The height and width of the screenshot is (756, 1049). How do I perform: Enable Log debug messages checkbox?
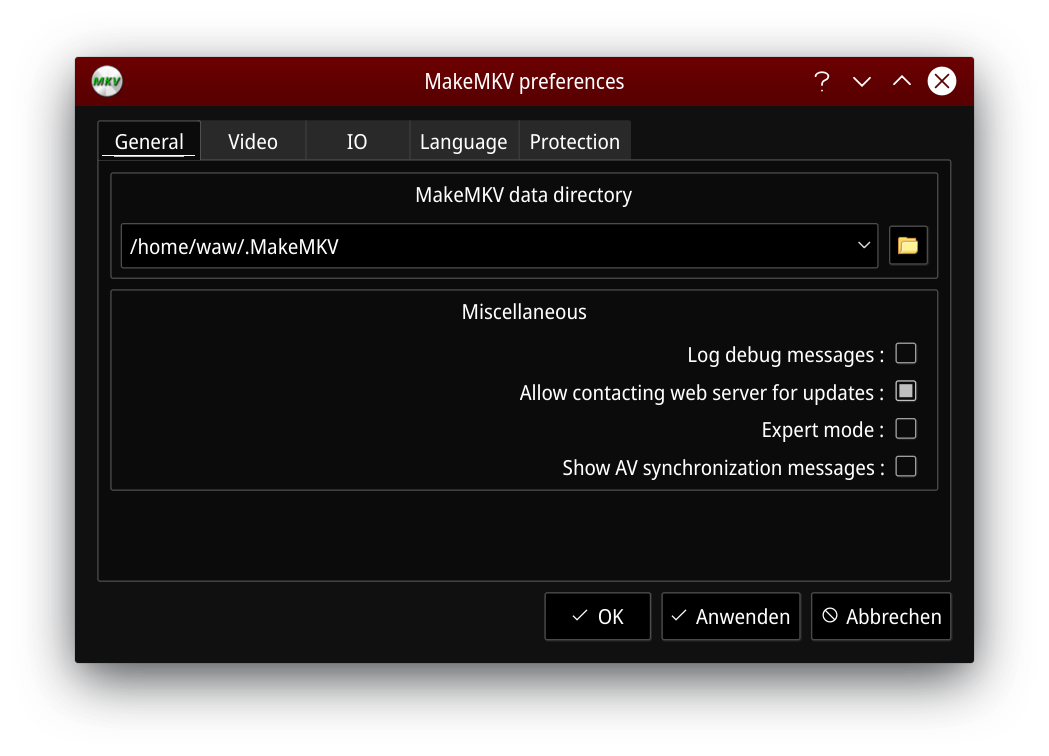[x=906, y=354]
